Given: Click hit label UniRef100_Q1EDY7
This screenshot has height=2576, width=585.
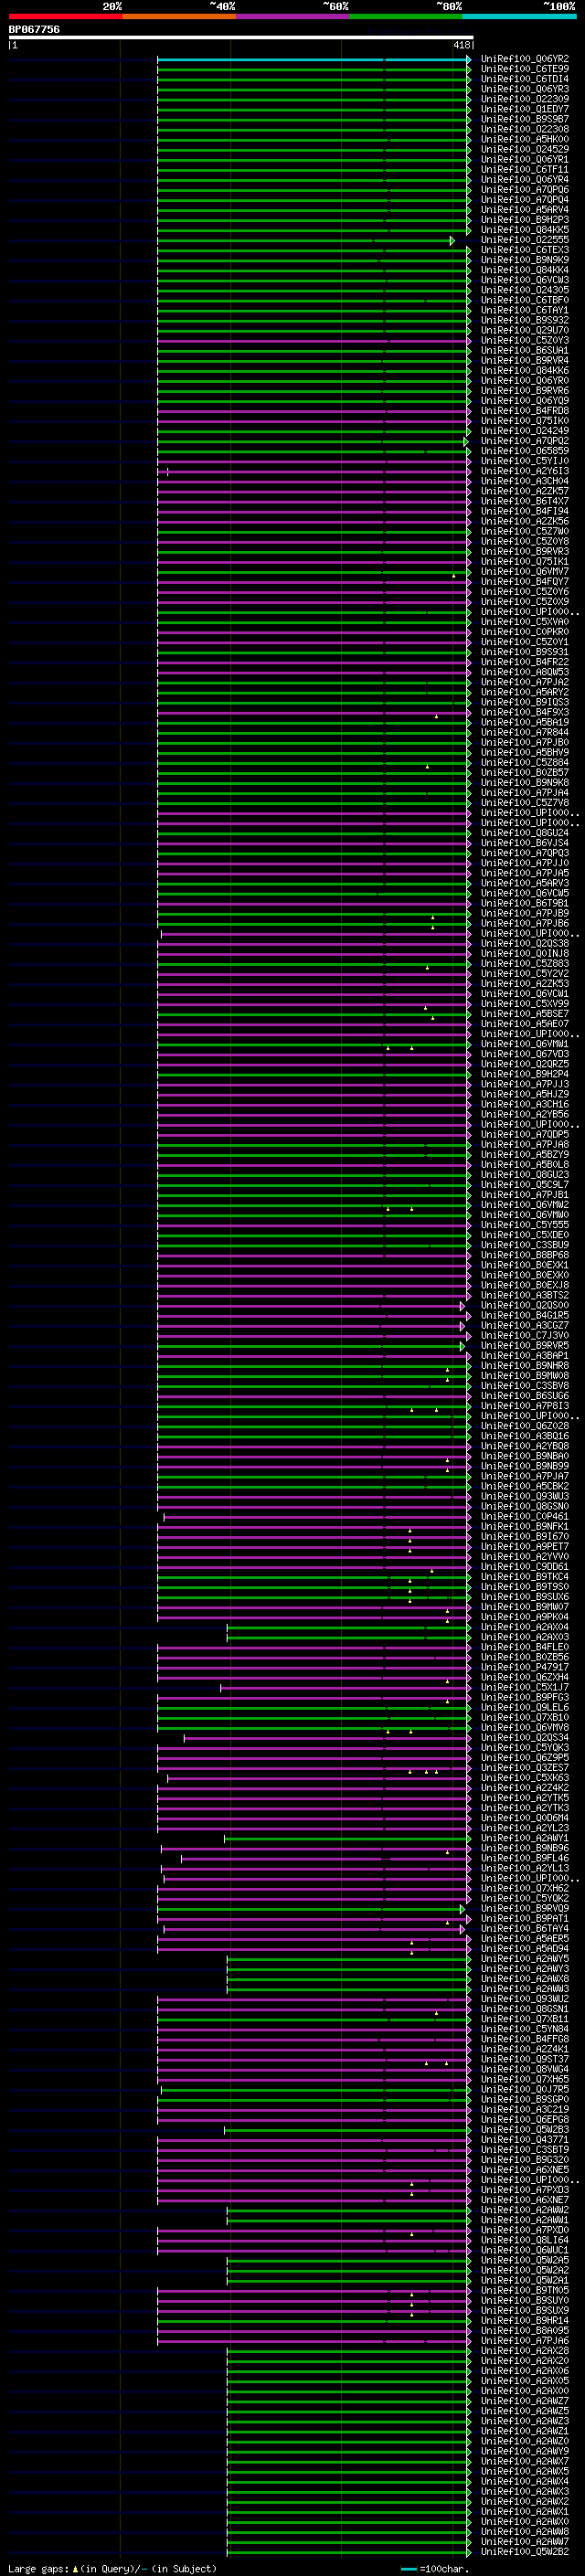Looking at the screenshot, I should pos(525,109).
